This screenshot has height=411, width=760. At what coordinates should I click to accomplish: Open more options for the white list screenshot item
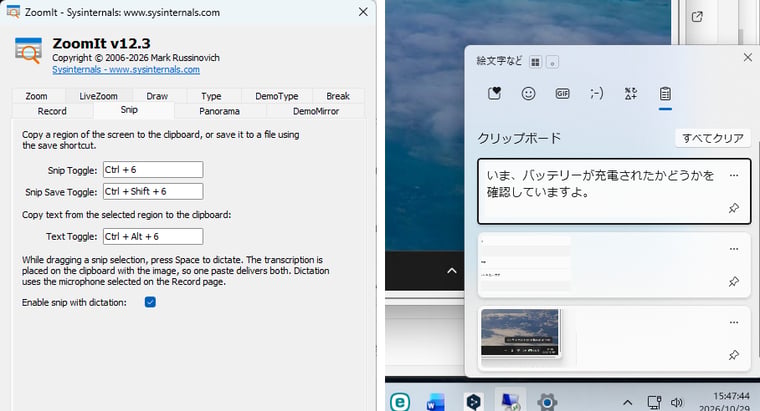coord(734,249)
